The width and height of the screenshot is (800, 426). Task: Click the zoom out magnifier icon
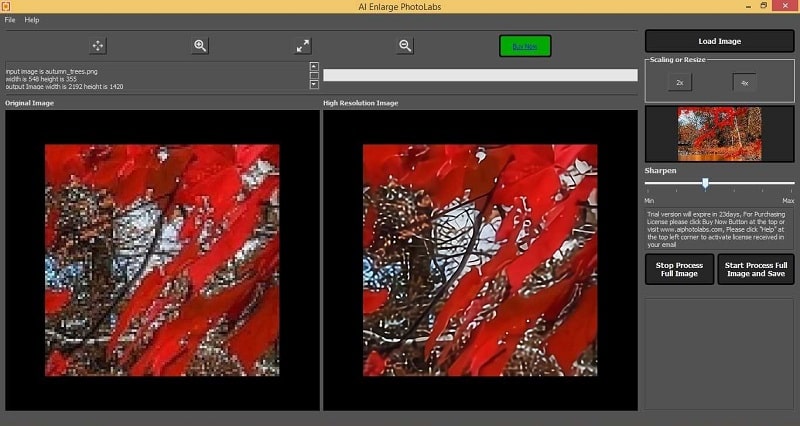405,46
